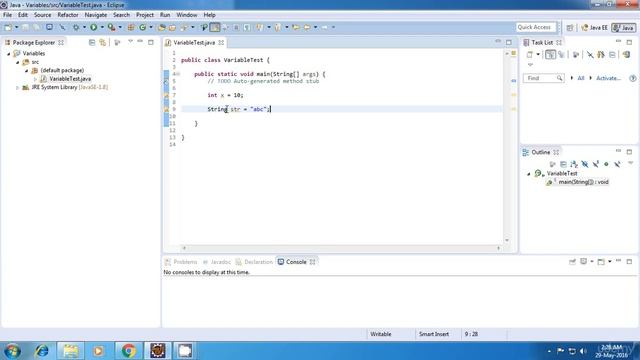Click Collapse All in Package Explorer

[92, 42]
